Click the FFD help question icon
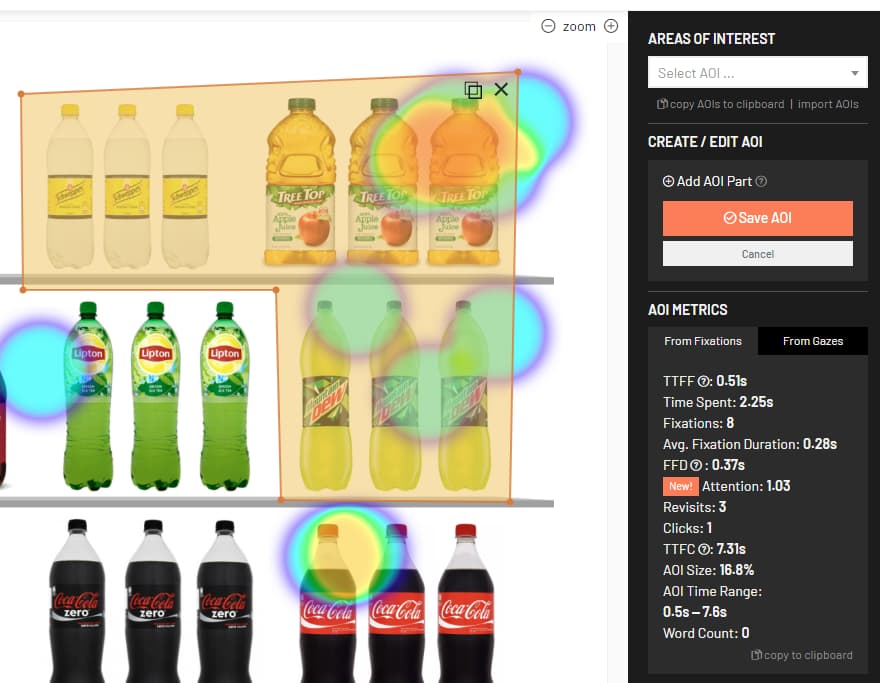The height and width of the screenshot is (683, 880). pyautogui.click(x=696, y=465)
